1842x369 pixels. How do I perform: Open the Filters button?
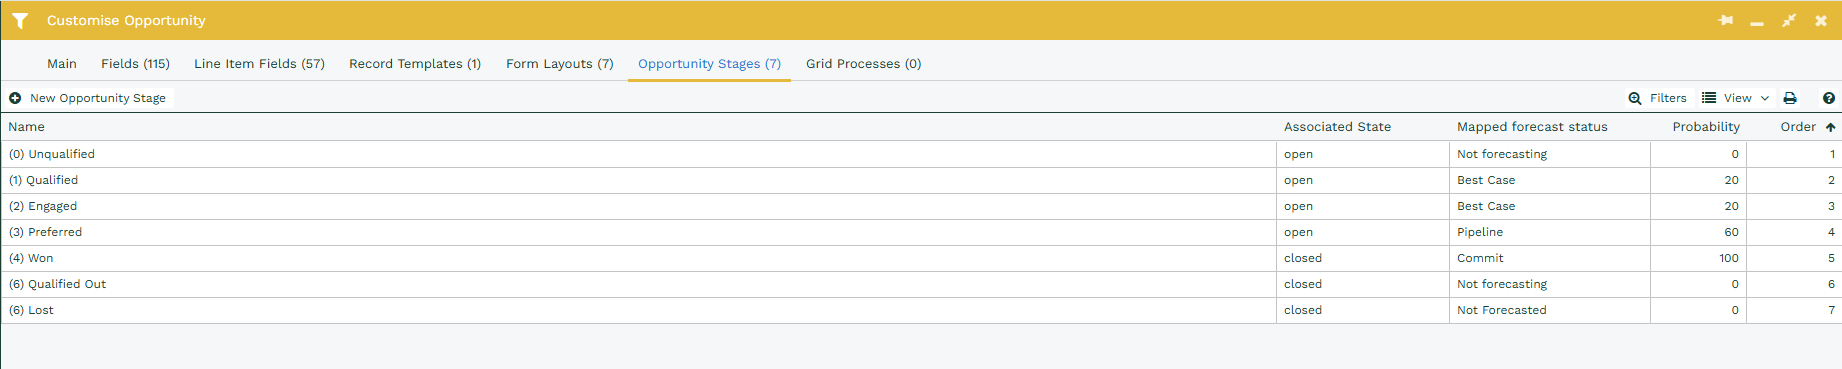[1658, 98]
